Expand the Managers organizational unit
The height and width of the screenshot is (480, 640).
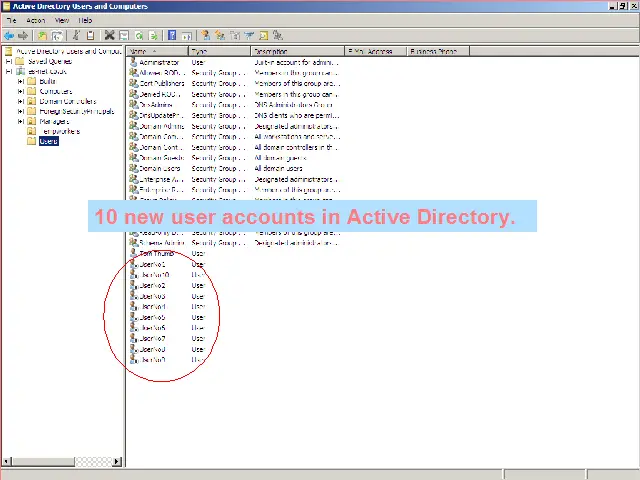pos(20,121)
